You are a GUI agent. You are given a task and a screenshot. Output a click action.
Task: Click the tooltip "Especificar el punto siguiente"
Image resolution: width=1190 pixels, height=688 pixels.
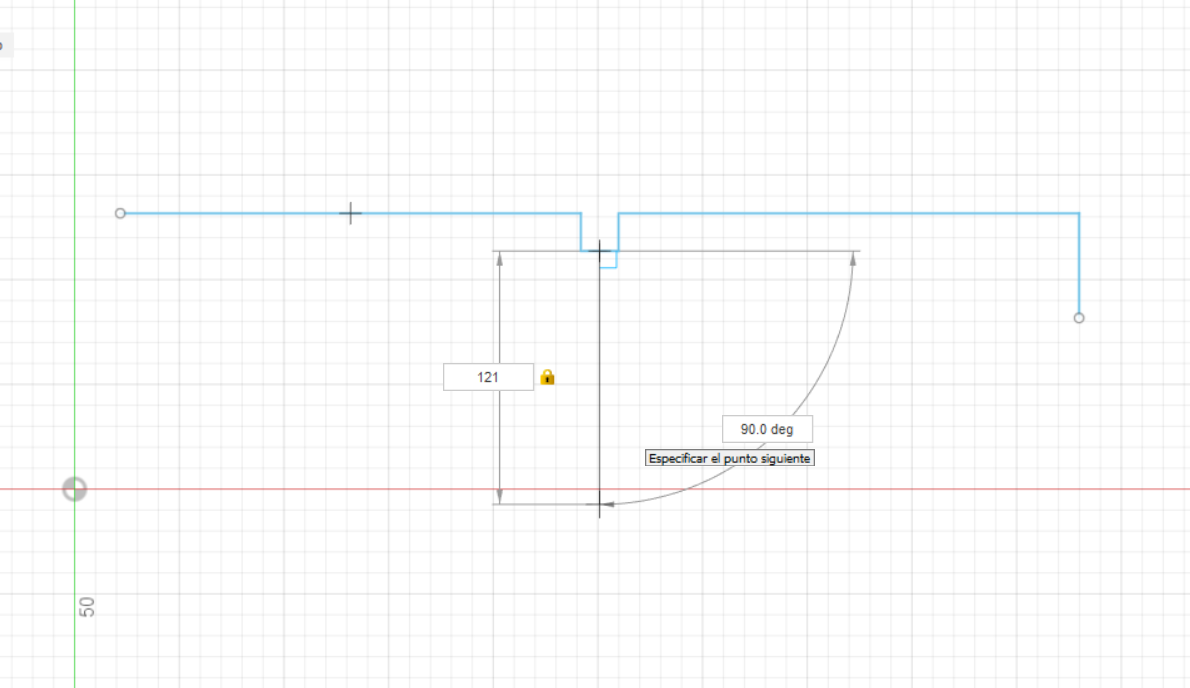729,458
